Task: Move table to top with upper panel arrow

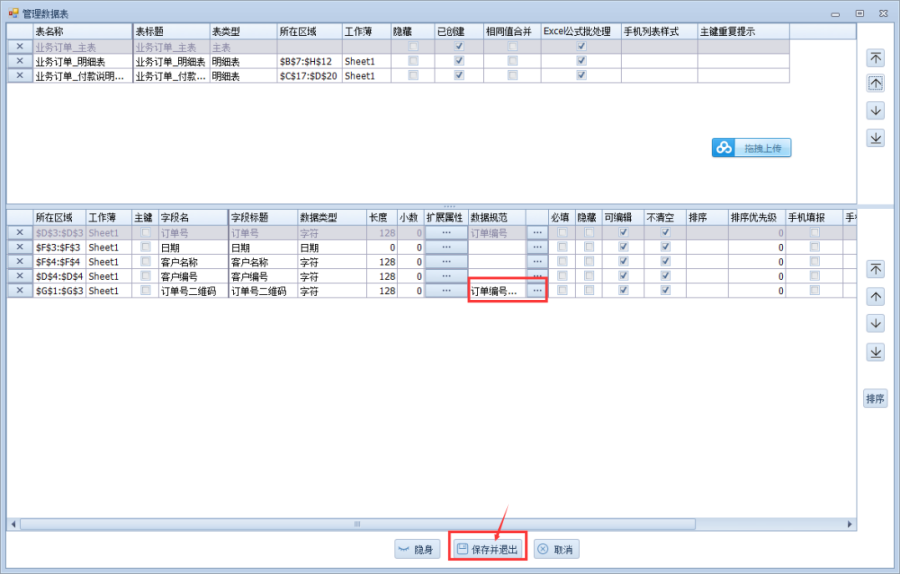Action: click(875, 58)
